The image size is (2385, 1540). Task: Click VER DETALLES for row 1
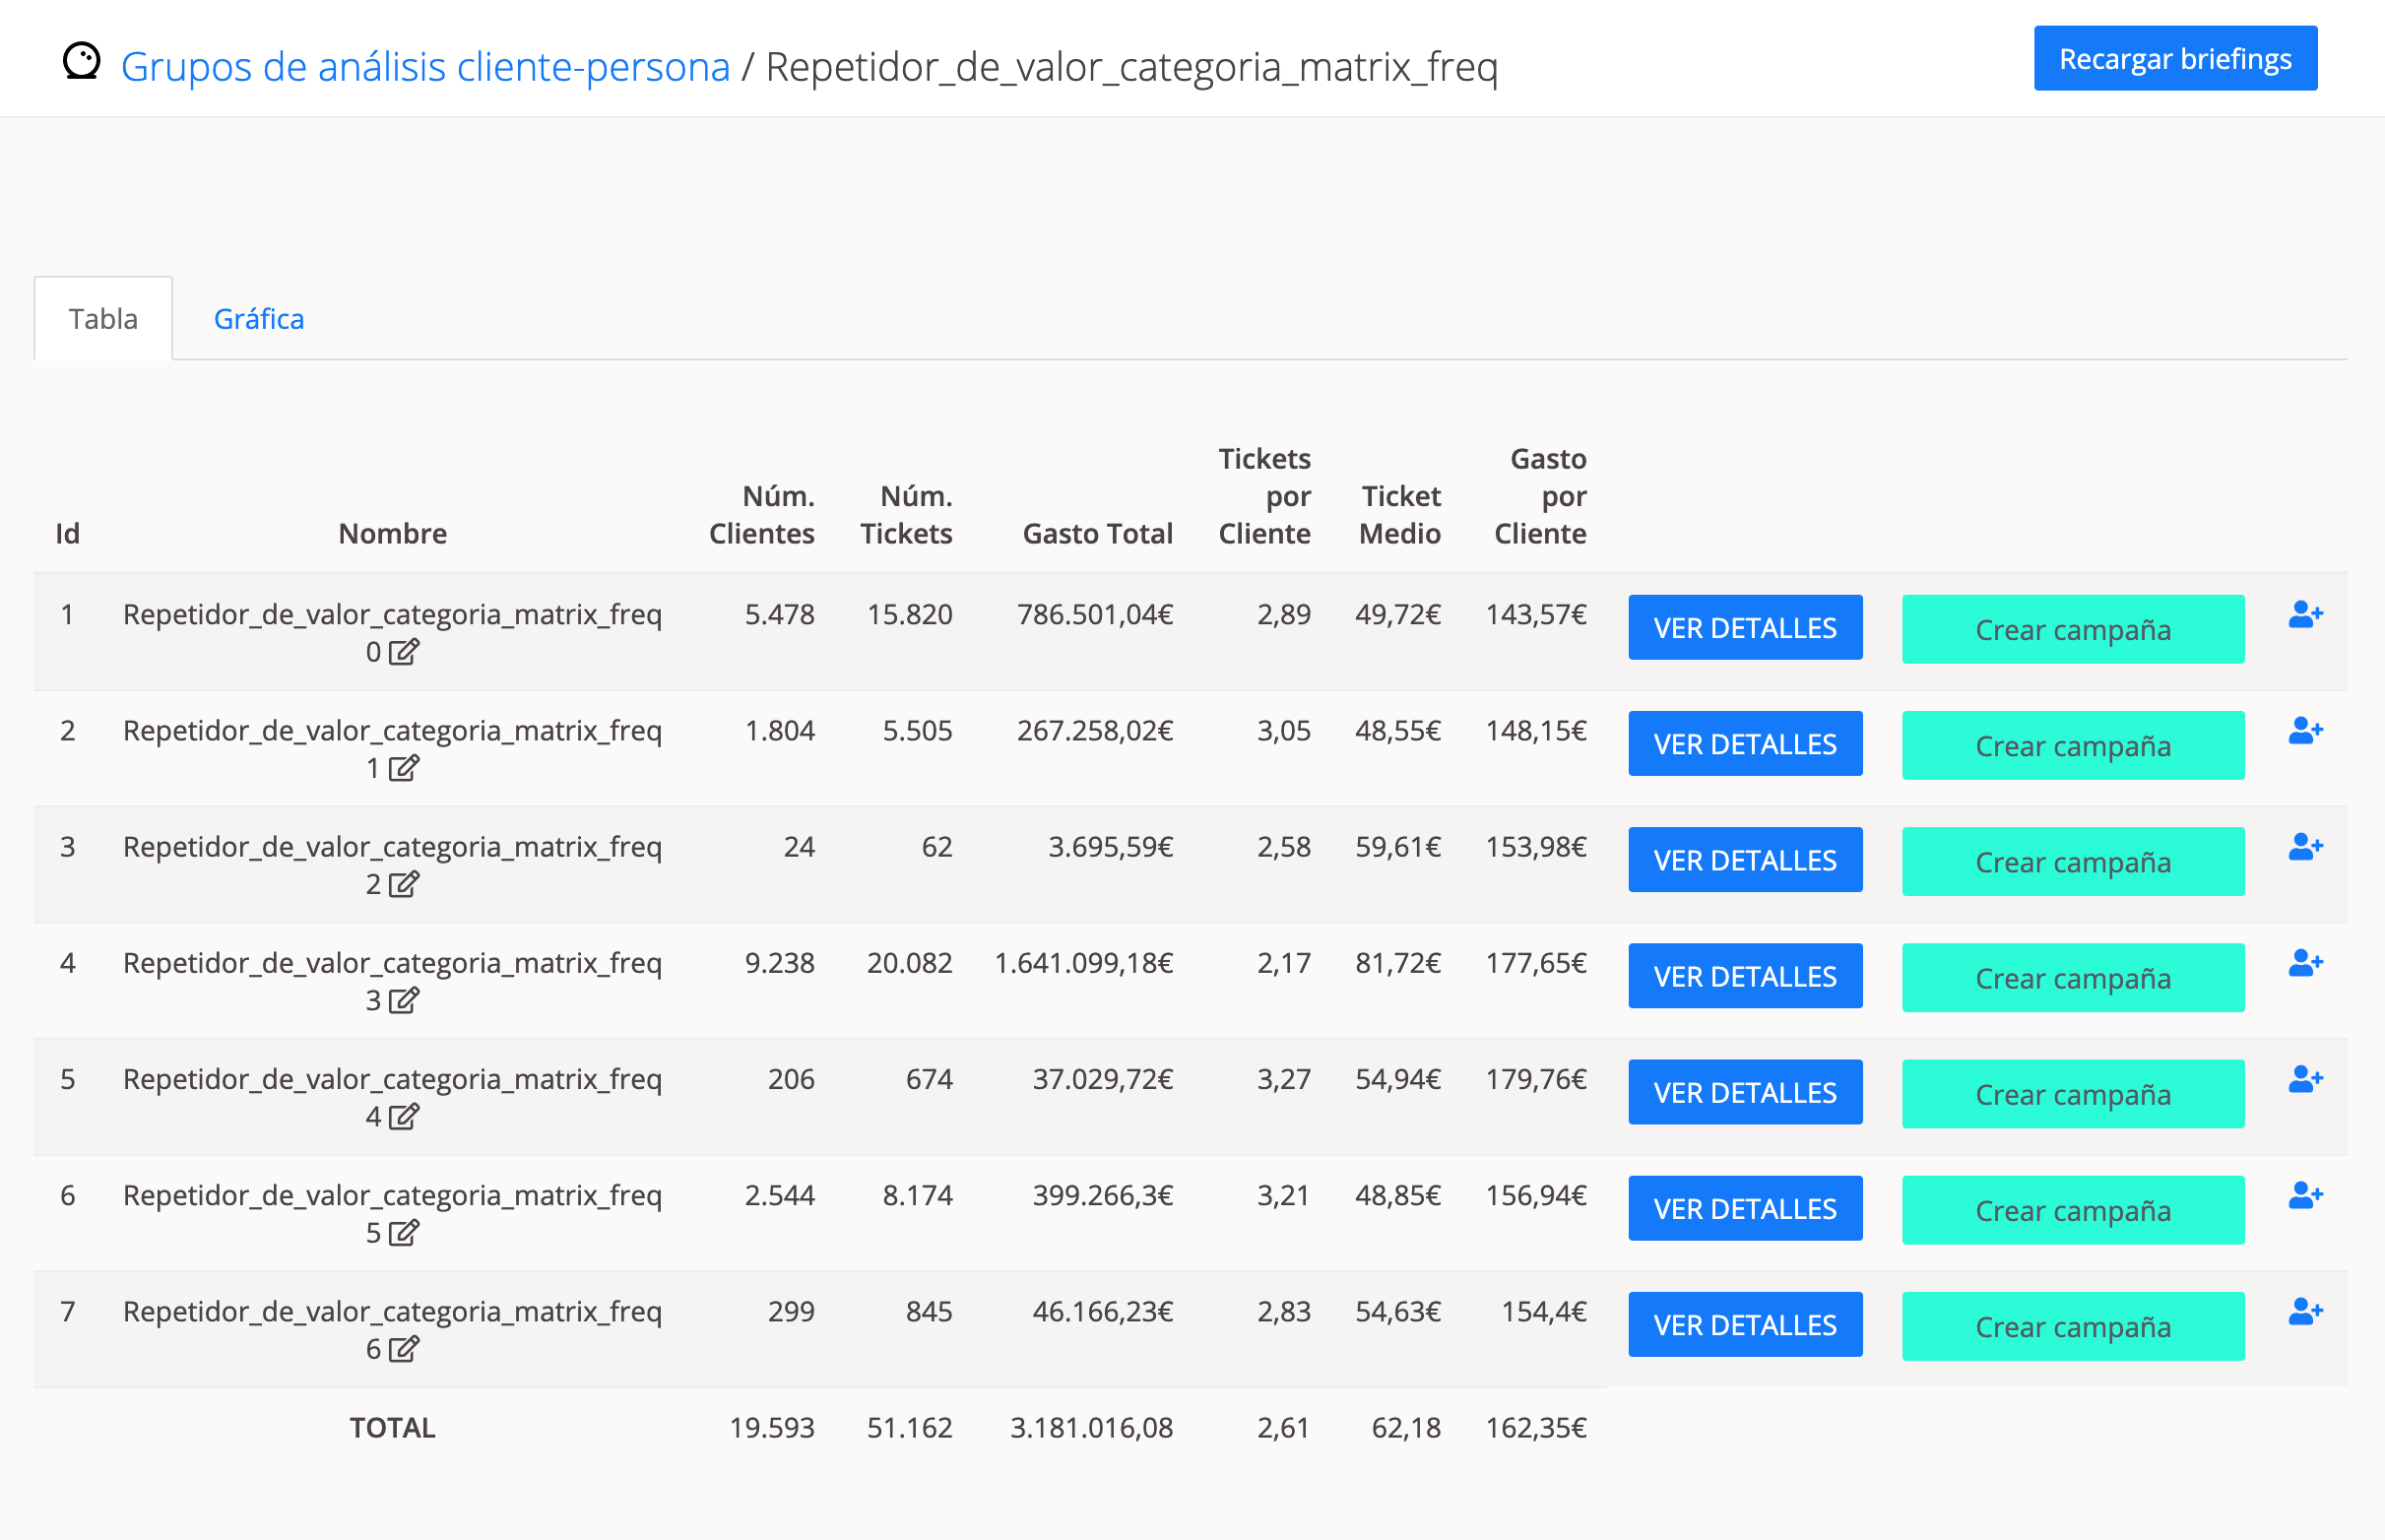1744,628
